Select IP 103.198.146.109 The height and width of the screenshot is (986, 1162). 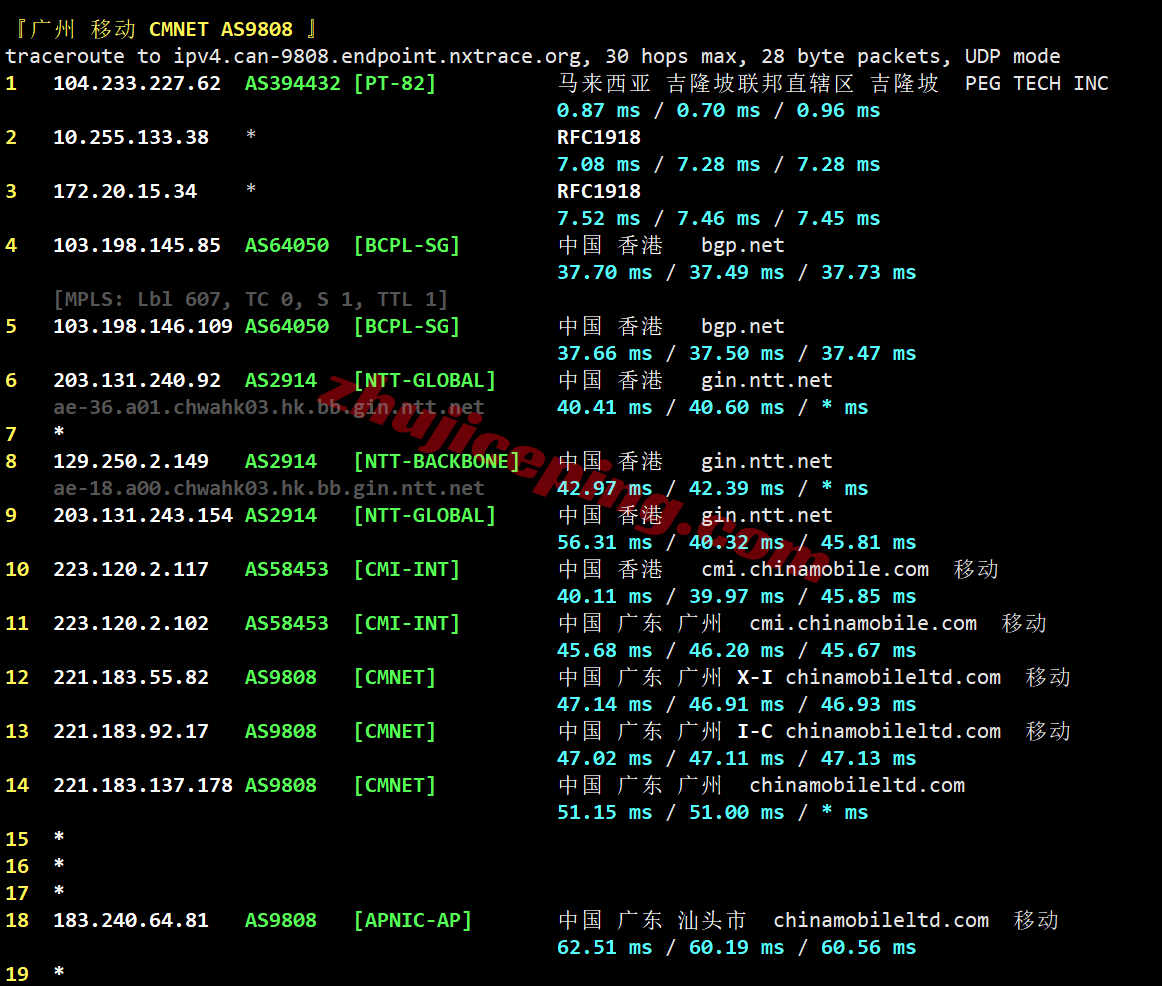tap(143, 326)
